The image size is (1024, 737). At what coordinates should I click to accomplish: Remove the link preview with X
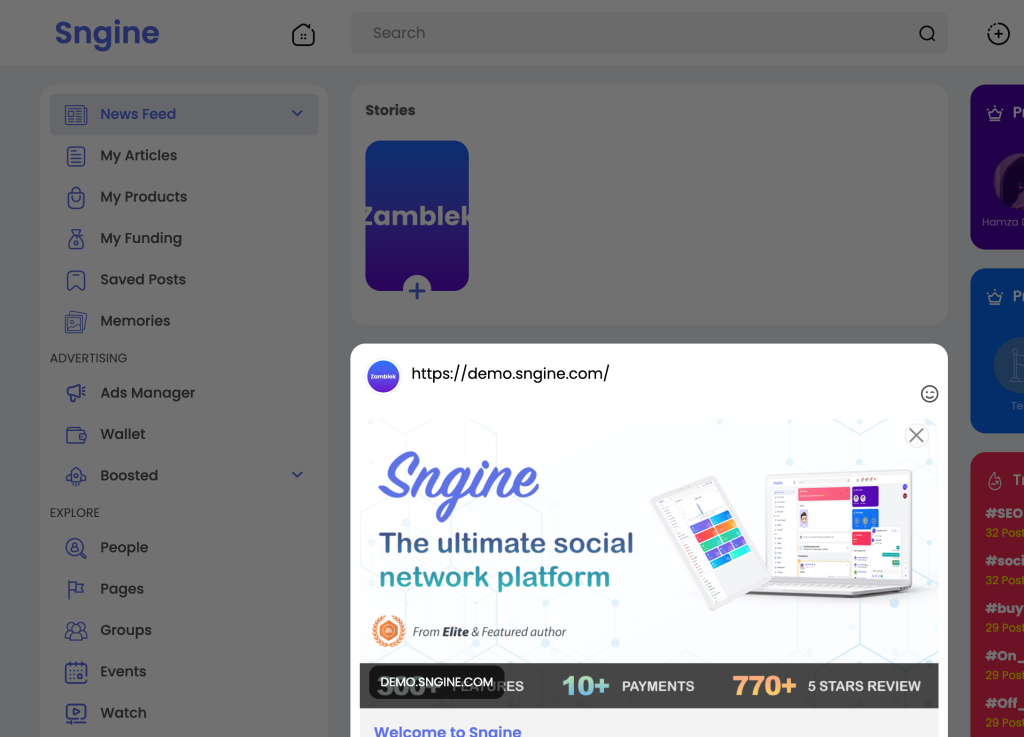click(916, 435)
